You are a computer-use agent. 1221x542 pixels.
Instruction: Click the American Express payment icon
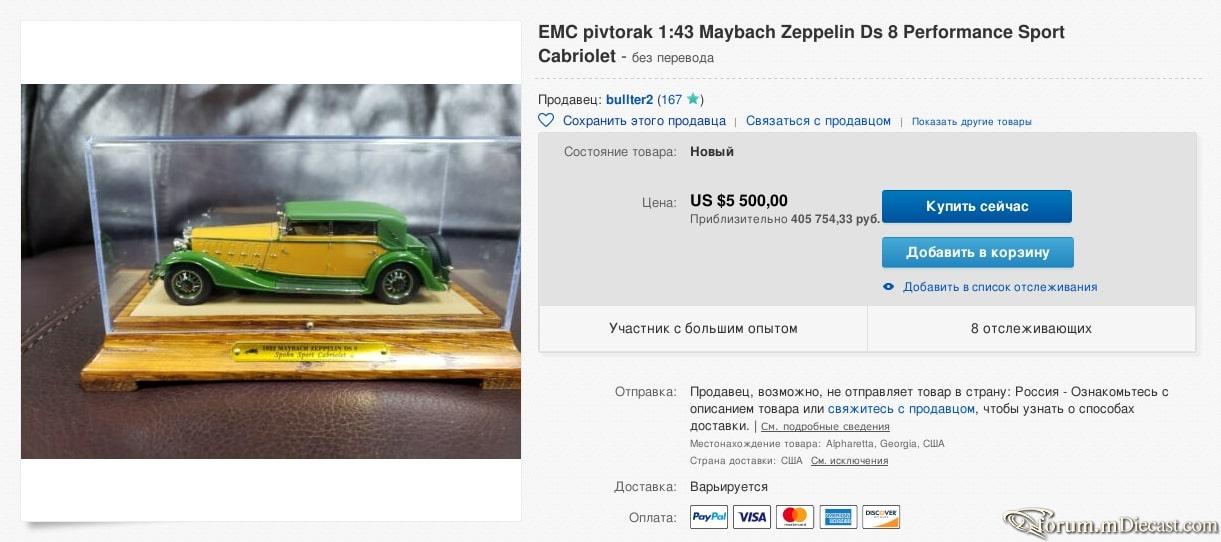click(x=838, y=517)
